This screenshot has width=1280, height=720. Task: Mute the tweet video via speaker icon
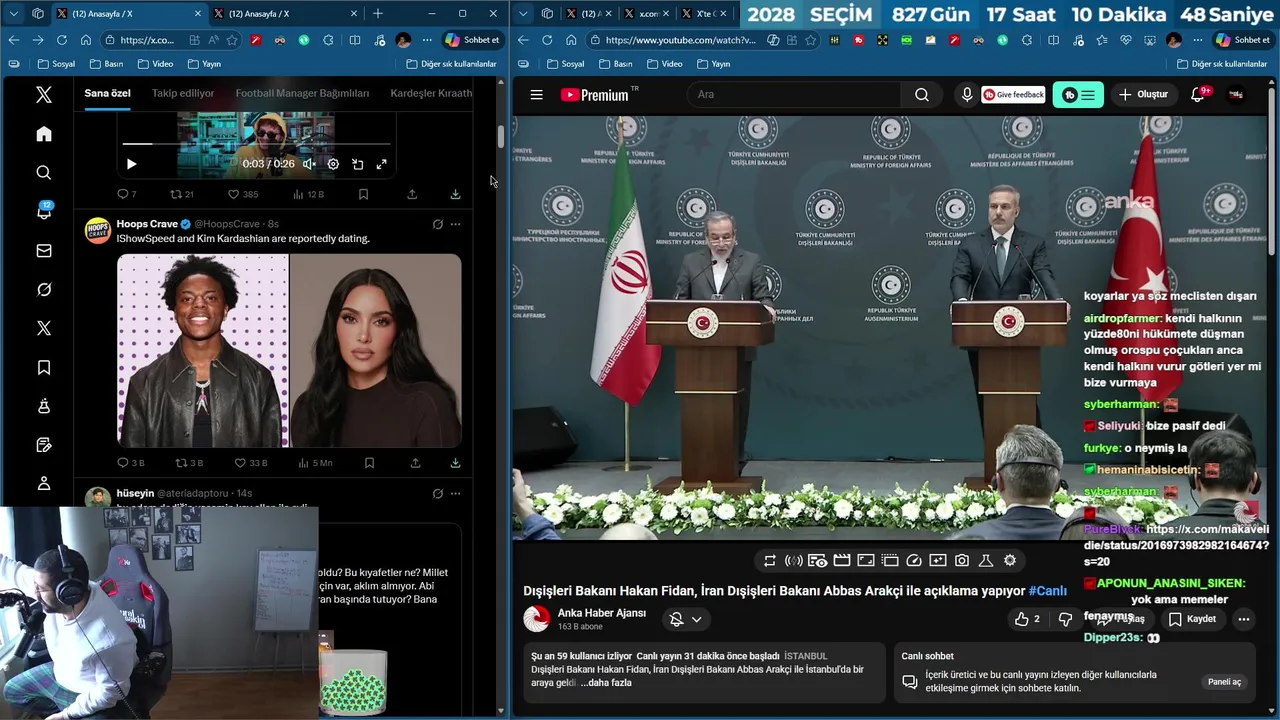[x=309, y=164]
